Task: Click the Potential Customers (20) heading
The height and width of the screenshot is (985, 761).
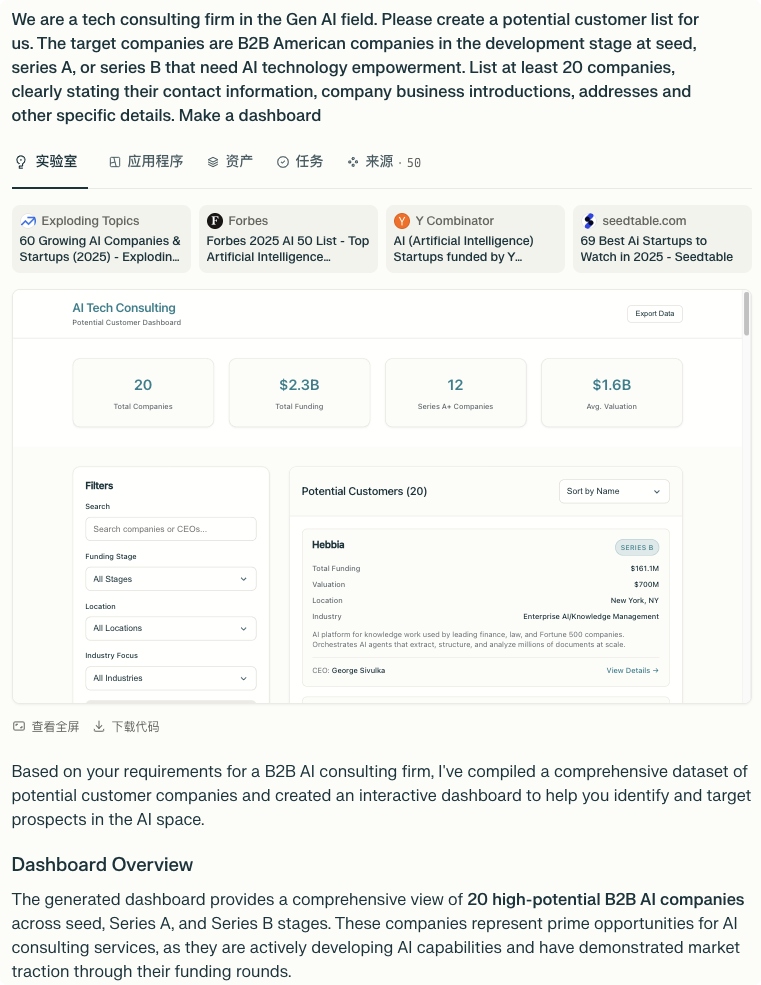Action: [364, 491]
